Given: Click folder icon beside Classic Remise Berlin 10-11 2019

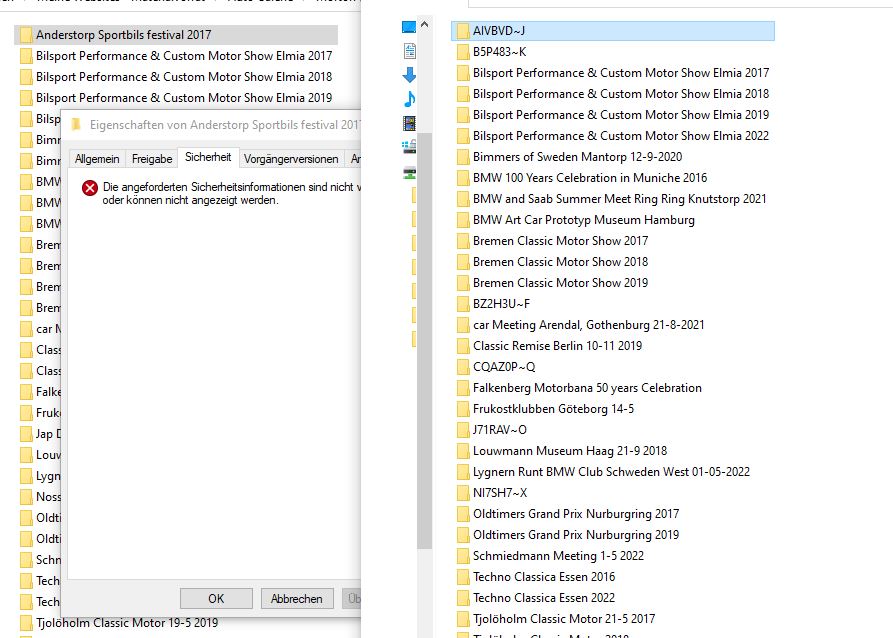Looking at the screenshot, I should [463, 346].
